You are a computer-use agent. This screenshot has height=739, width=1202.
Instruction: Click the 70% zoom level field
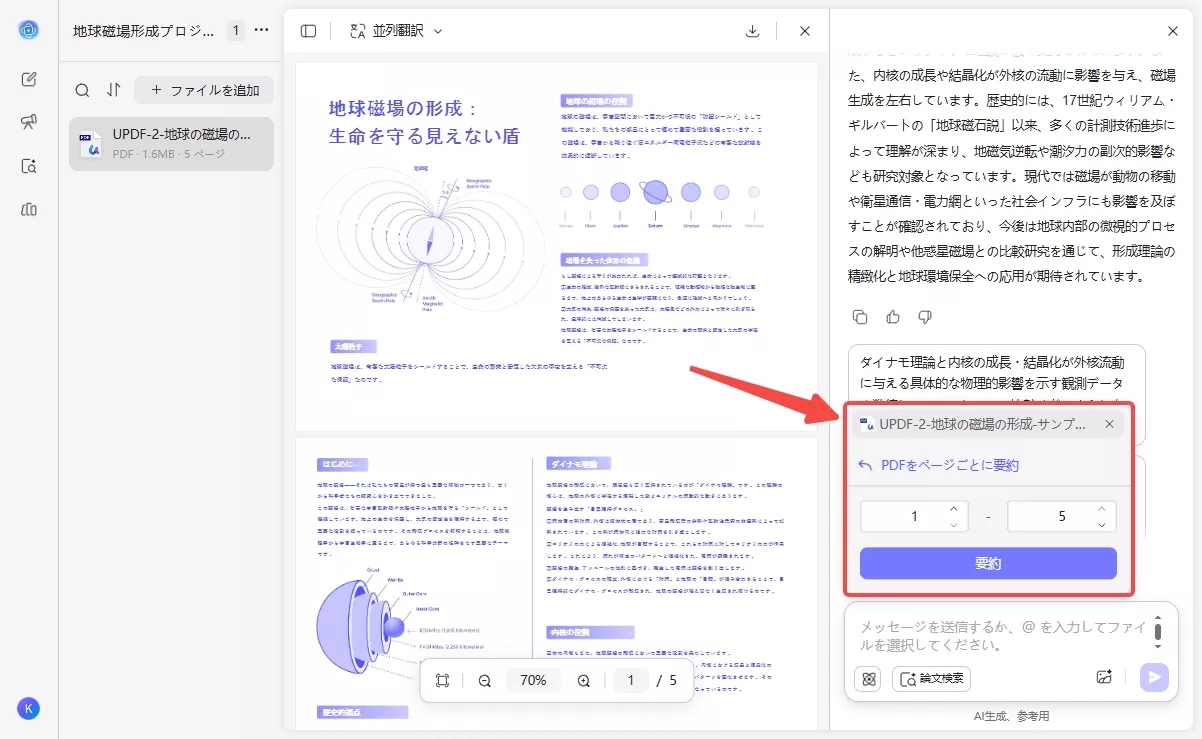pyautogui.click(x=534, y=681)
